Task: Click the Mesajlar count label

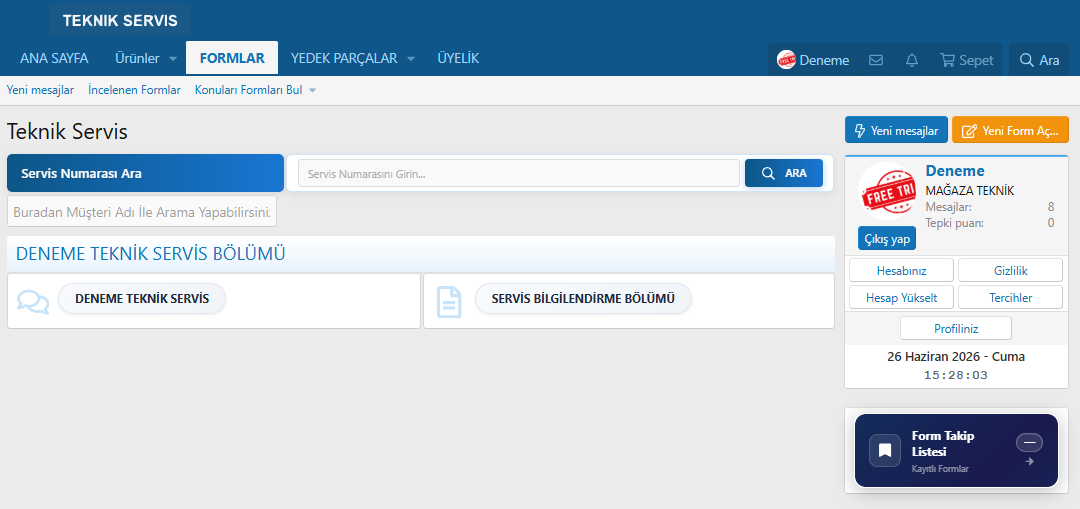Action: coord(948,207)
